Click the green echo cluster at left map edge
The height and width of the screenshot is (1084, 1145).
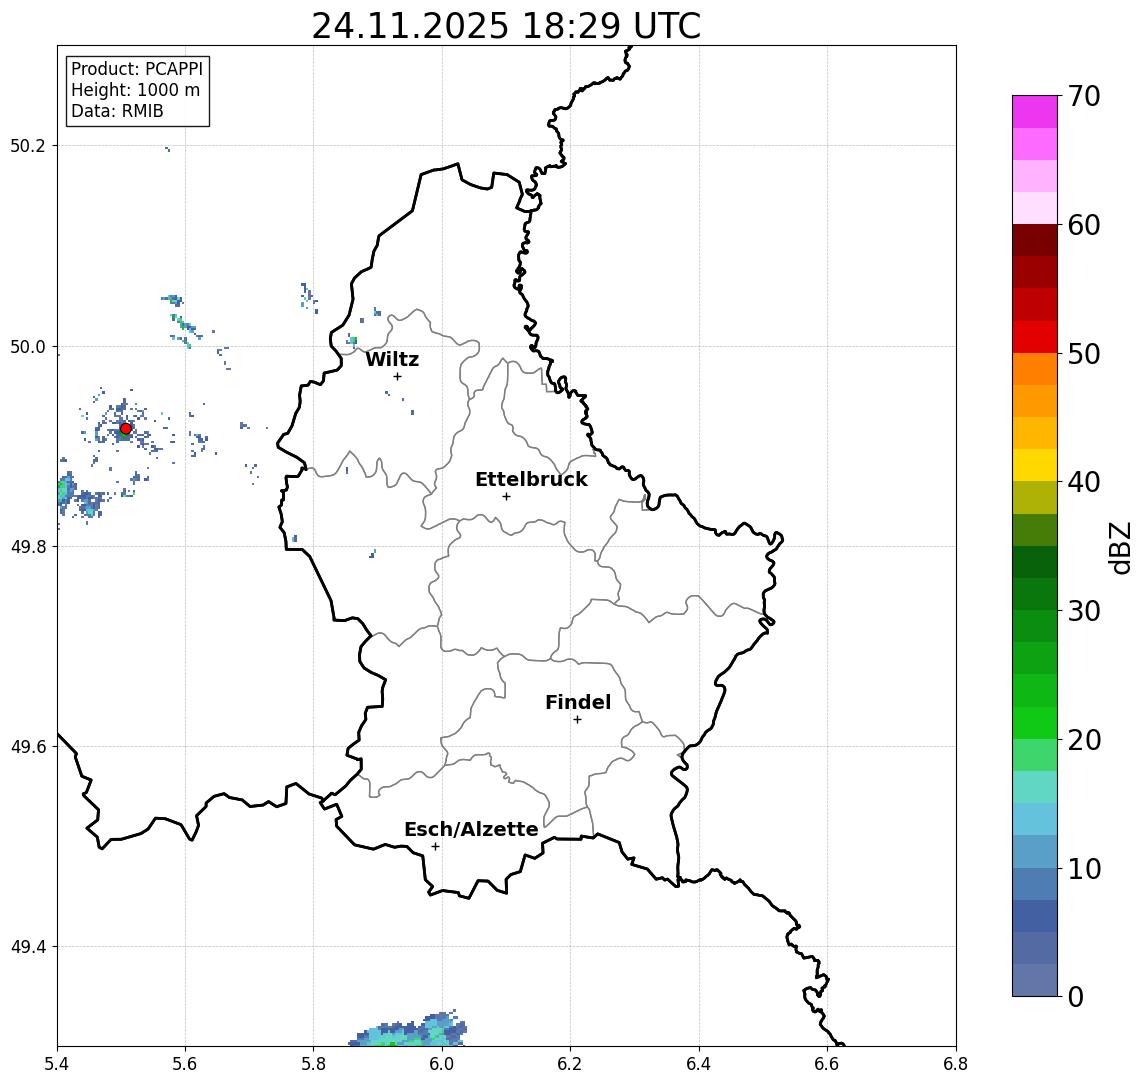click(x=66, y=489)
